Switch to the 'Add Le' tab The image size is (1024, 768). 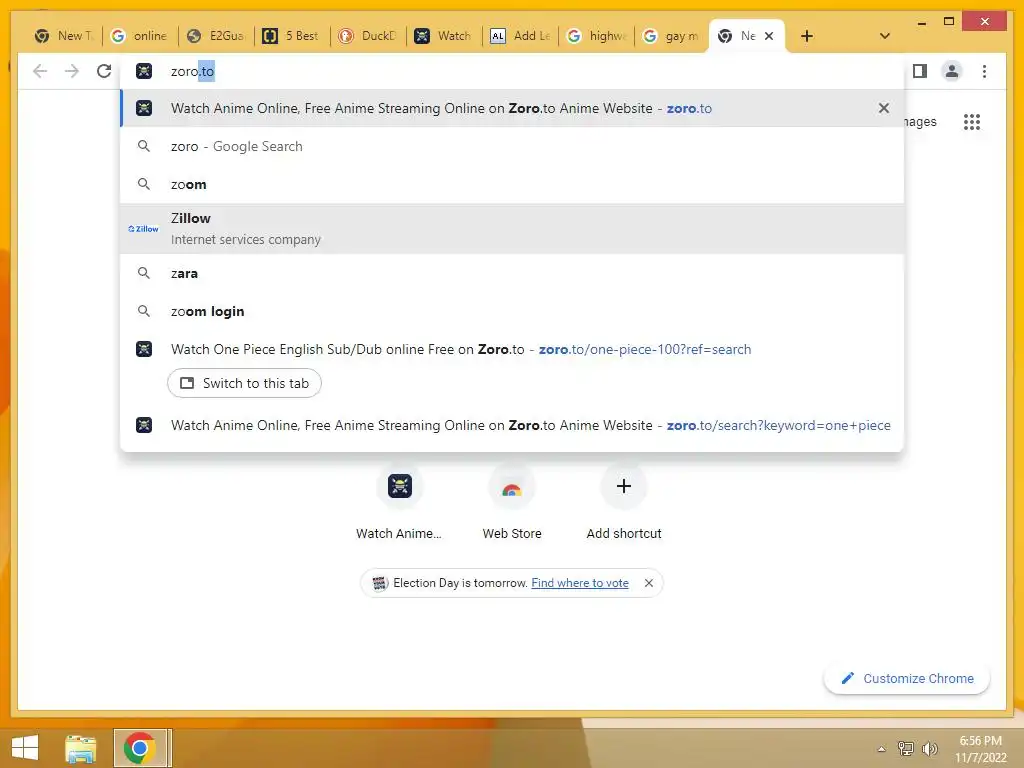click(520, 36)
